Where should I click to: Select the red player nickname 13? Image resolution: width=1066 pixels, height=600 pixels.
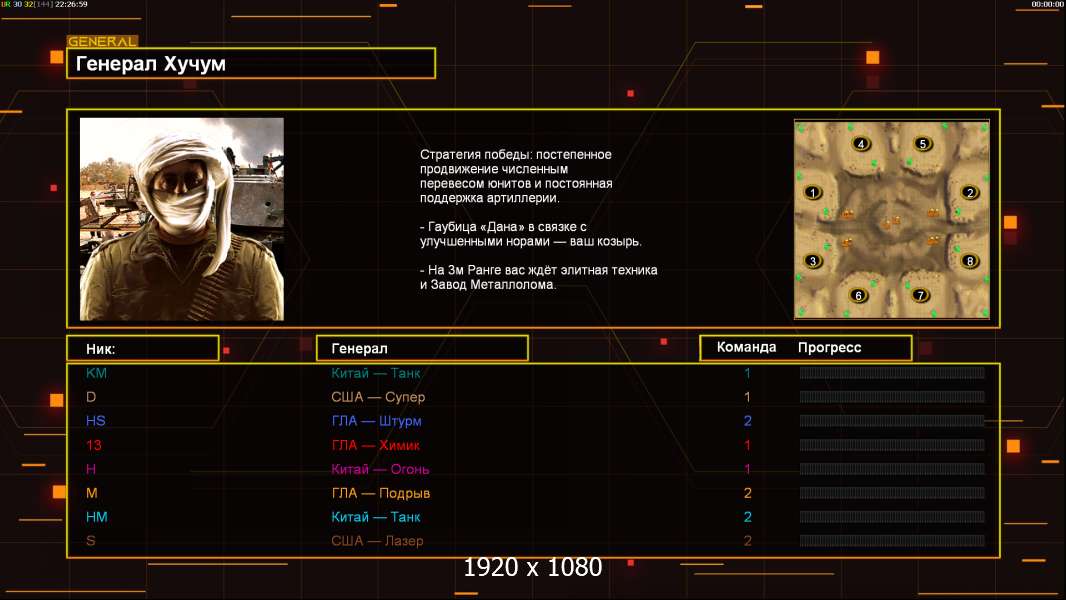point(94,445)
